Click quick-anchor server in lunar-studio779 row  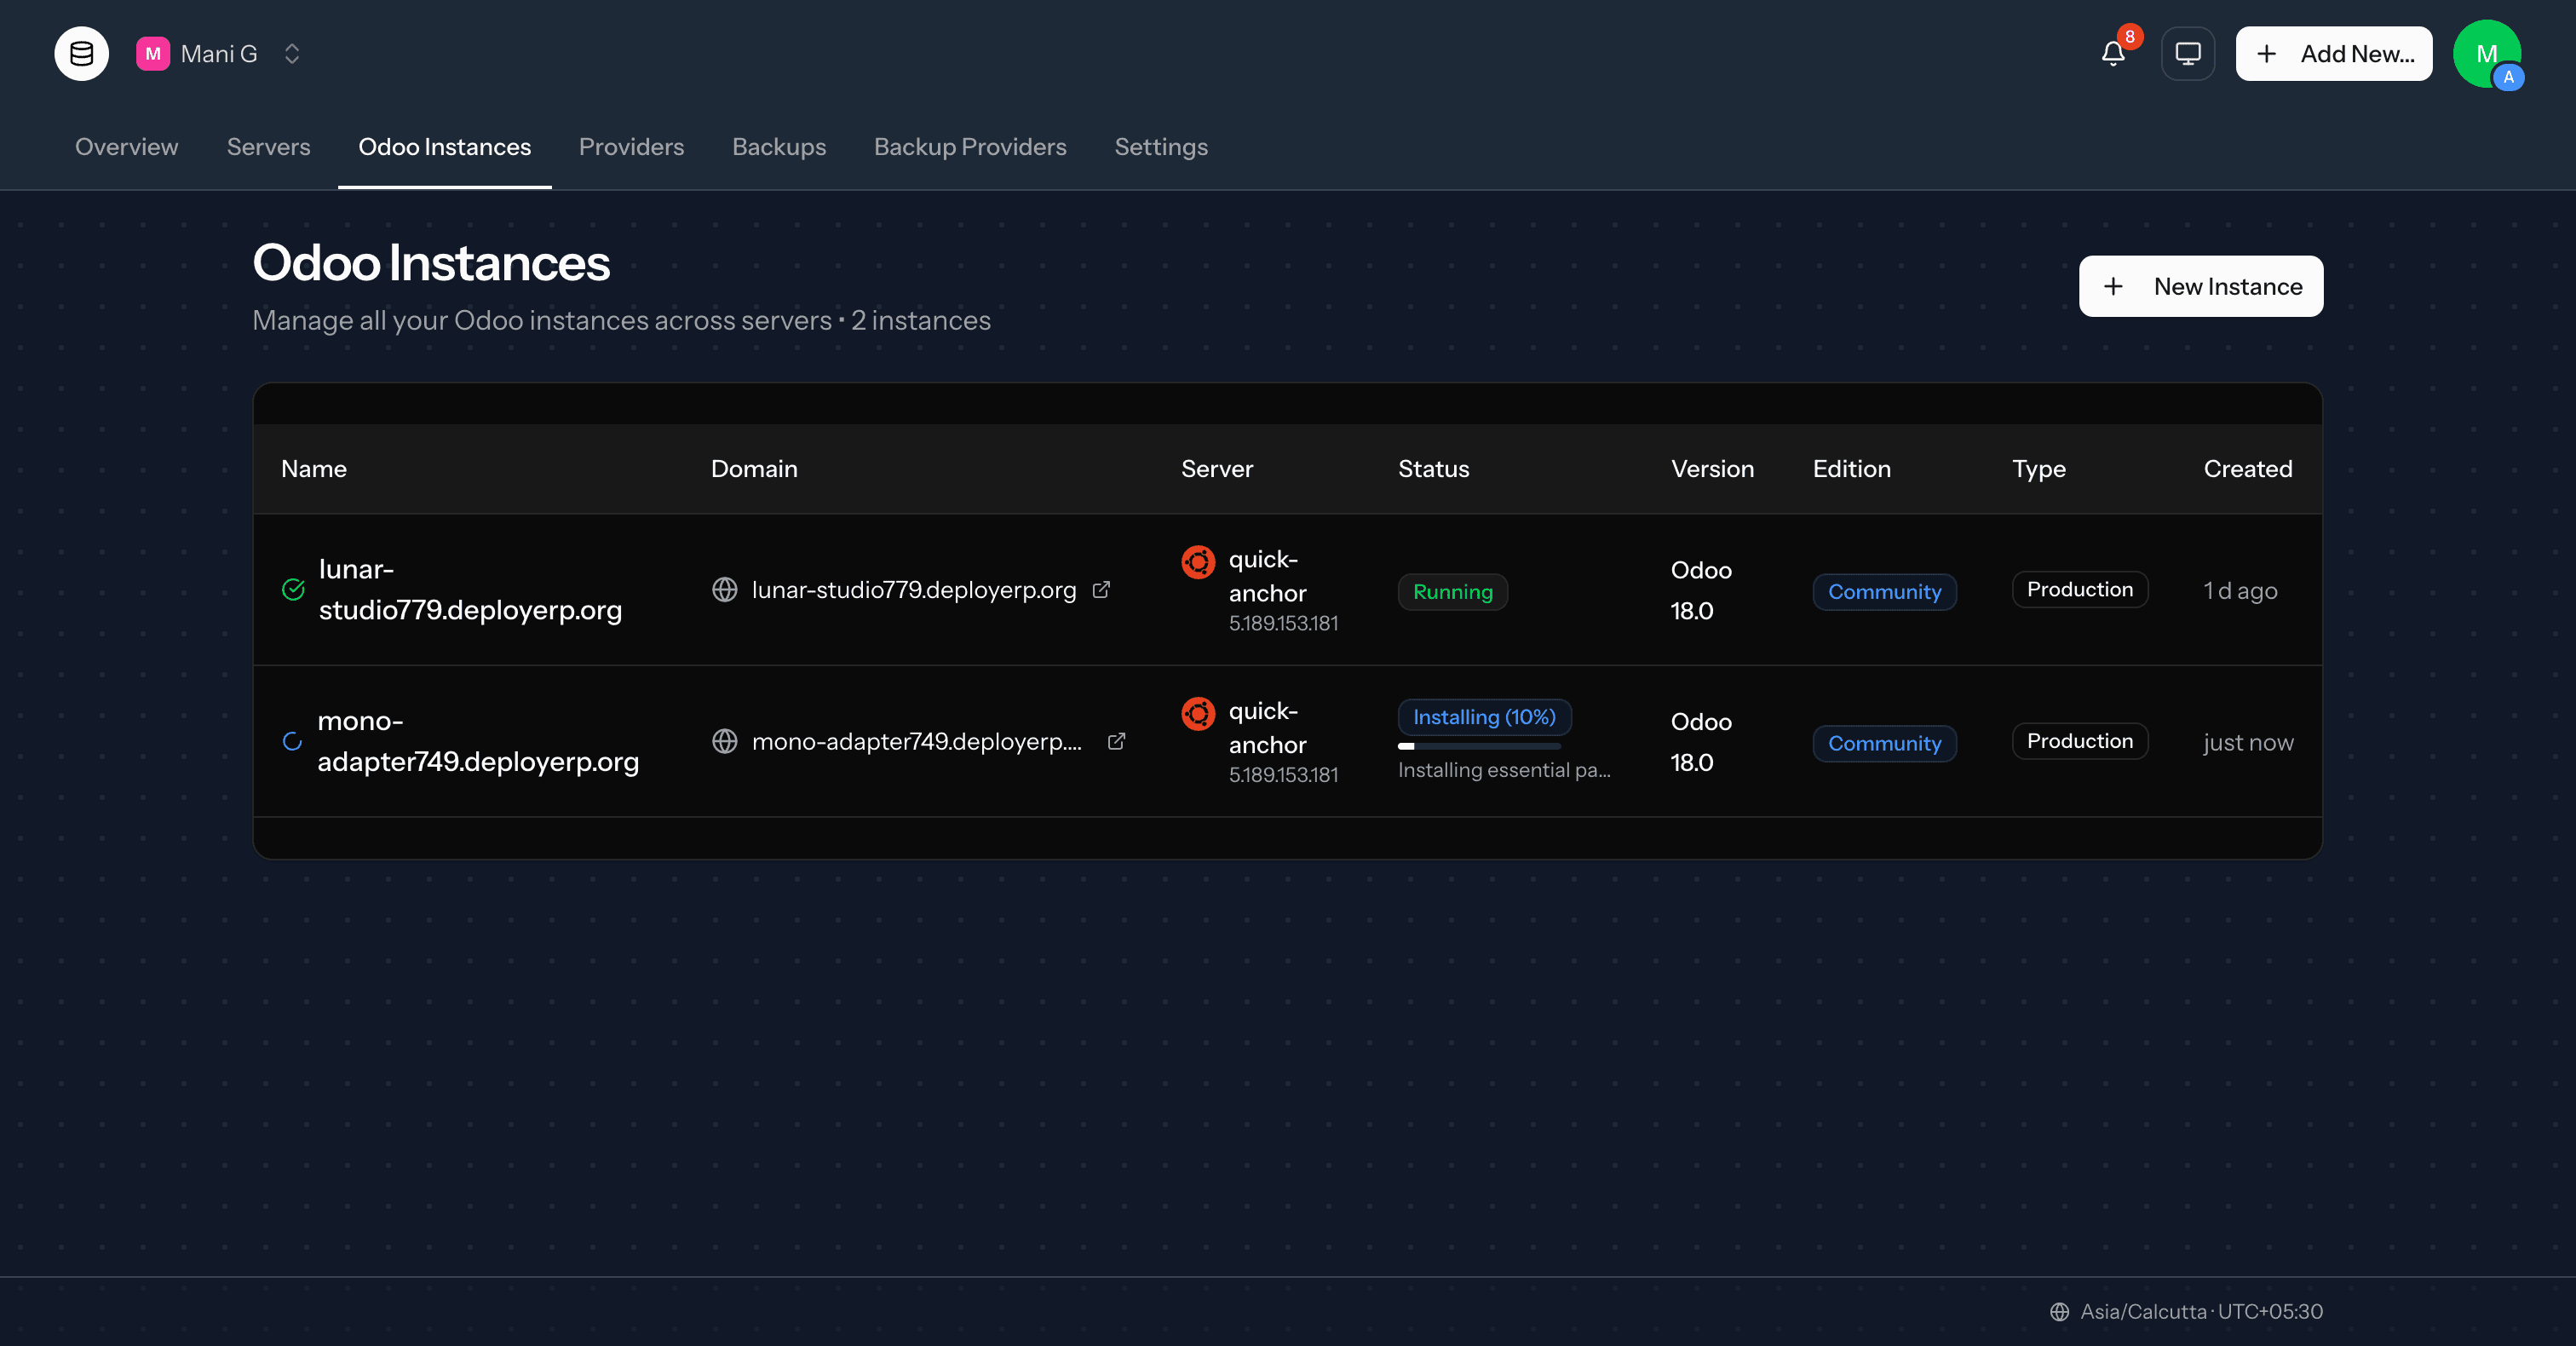pyautogui.click(x=1267, y=576)
